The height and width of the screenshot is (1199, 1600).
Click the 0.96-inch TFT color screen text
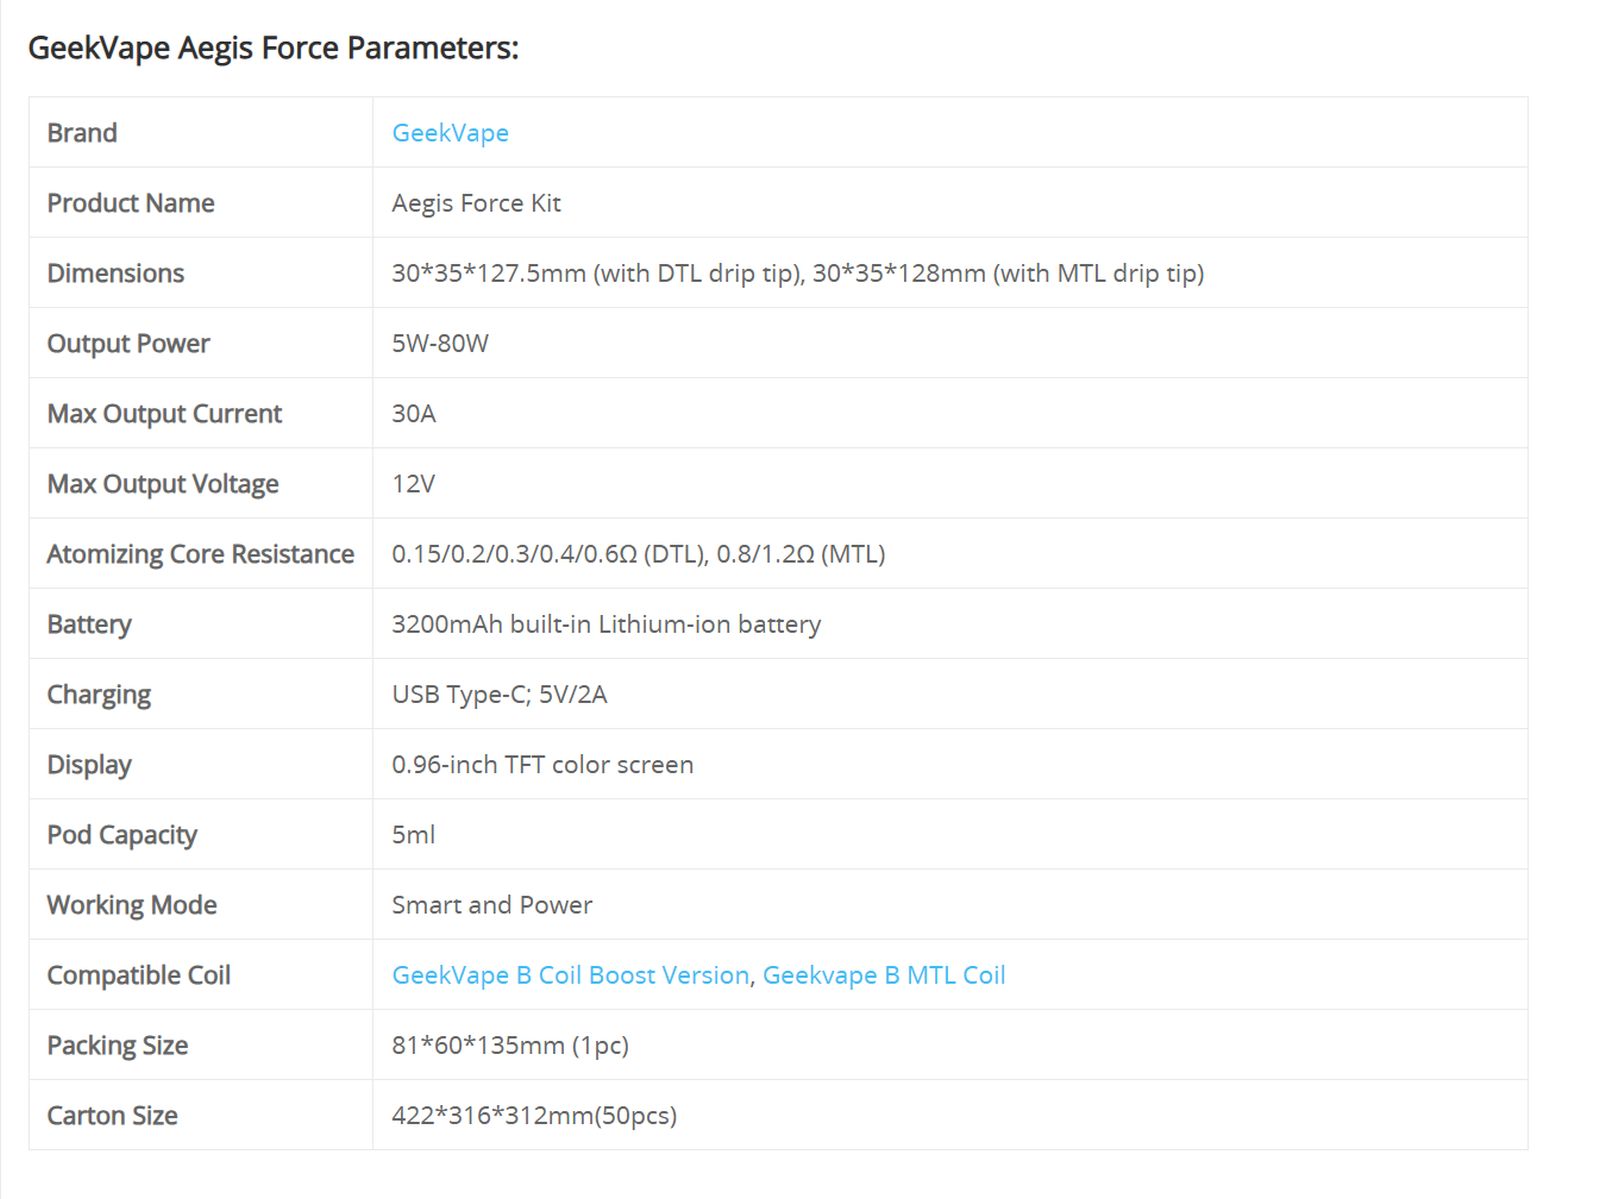pos(542,765)
